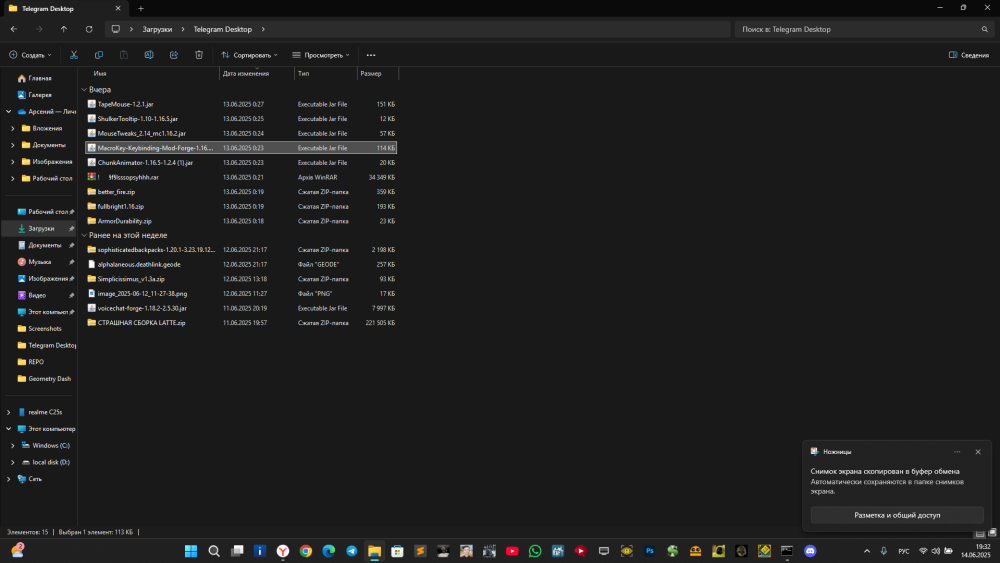1000x563 pixels.
Task: Open a new Explorer tab with plus
Action: pos(141,8)
